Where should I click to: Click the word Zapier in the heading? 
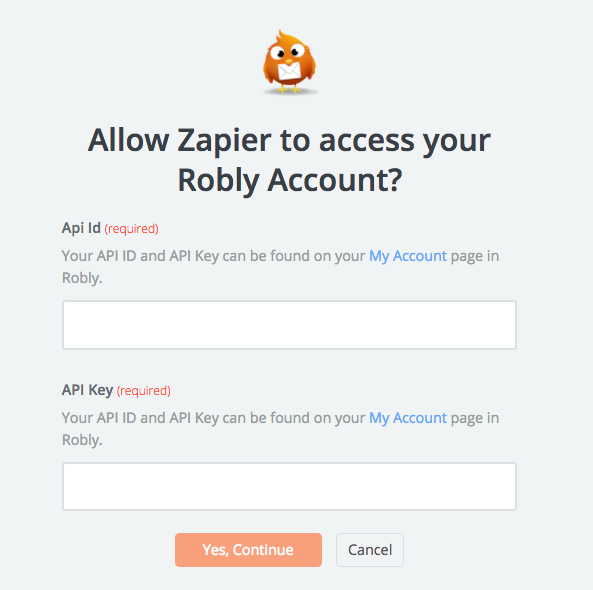point(224,141)
